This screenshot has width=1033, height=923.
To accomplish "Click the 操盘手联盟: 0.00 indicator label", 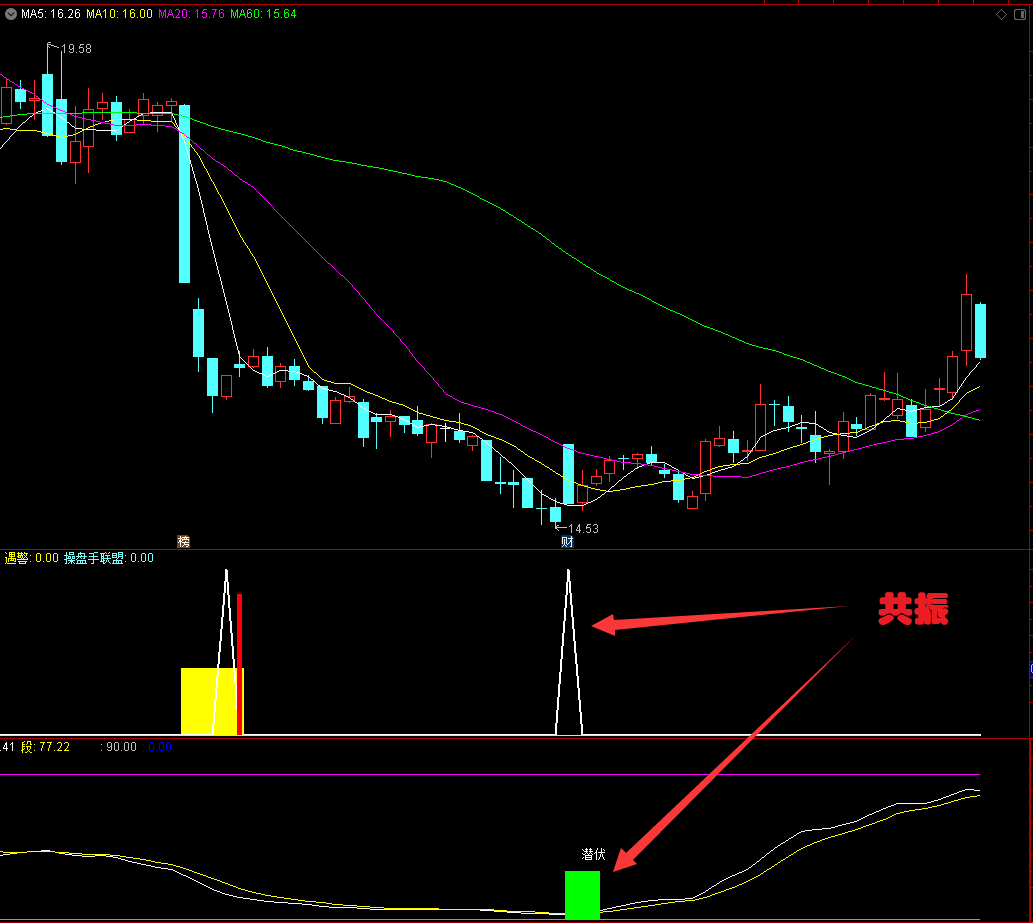I will pos(109,558).
